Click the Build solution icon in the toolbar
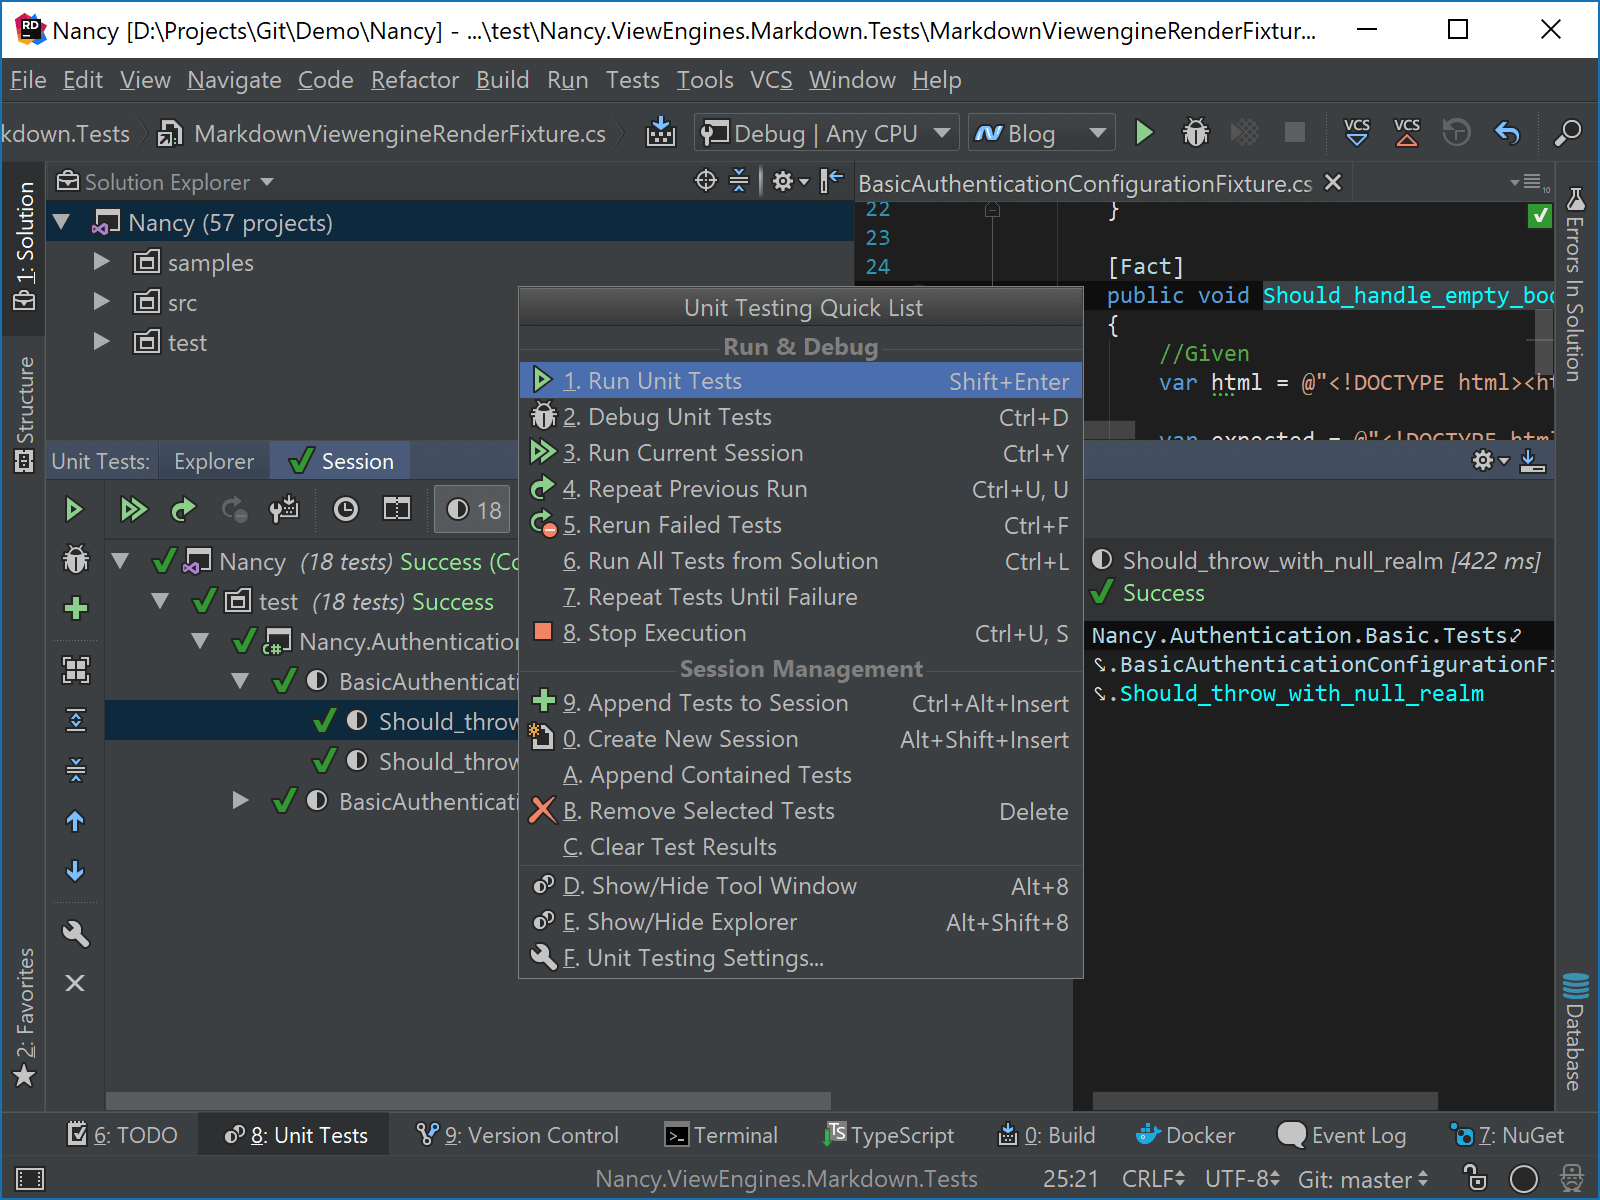1600x1200 pixels. tap(661, 132)
